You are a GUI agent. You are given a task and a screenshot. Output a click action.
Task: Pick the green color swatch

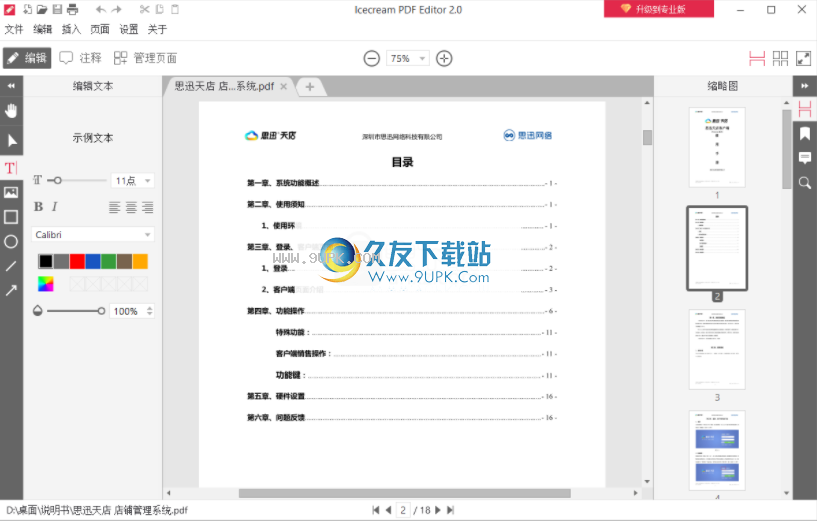[108, 261]
